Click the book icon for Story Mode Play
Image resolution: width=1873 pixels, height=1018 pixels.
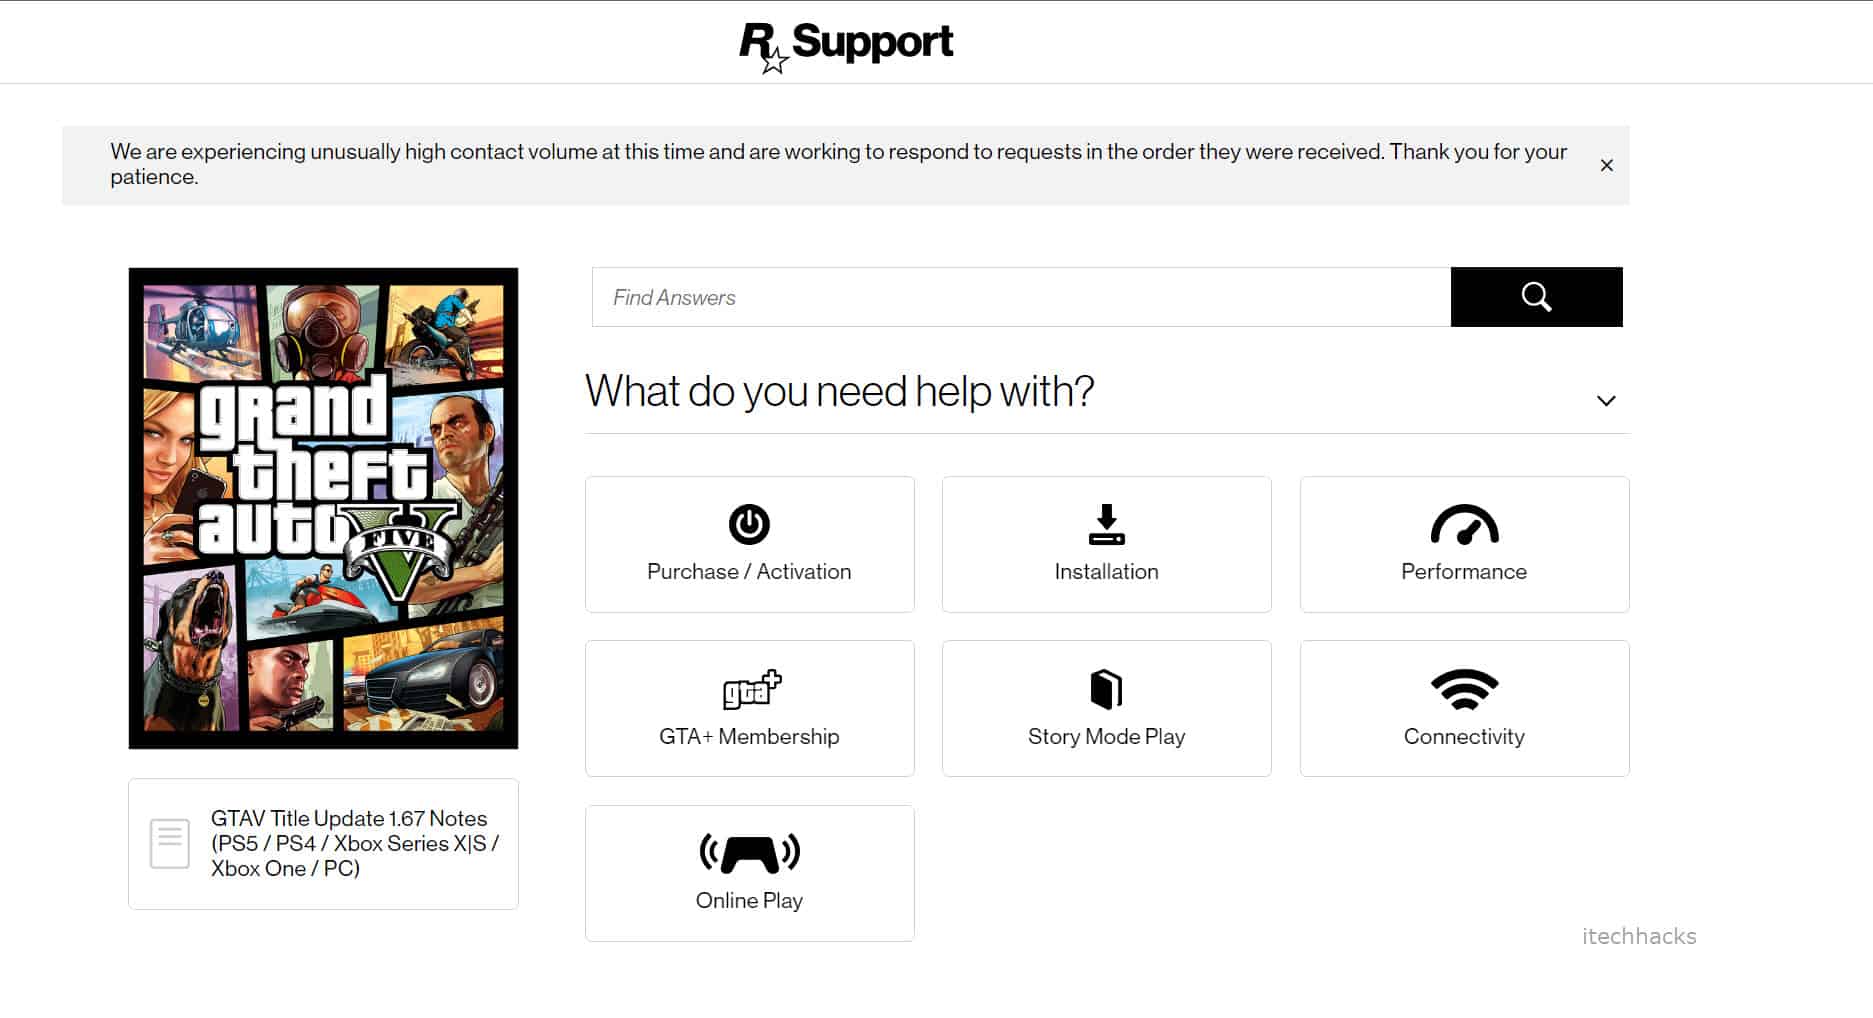tap(1106, 689)
